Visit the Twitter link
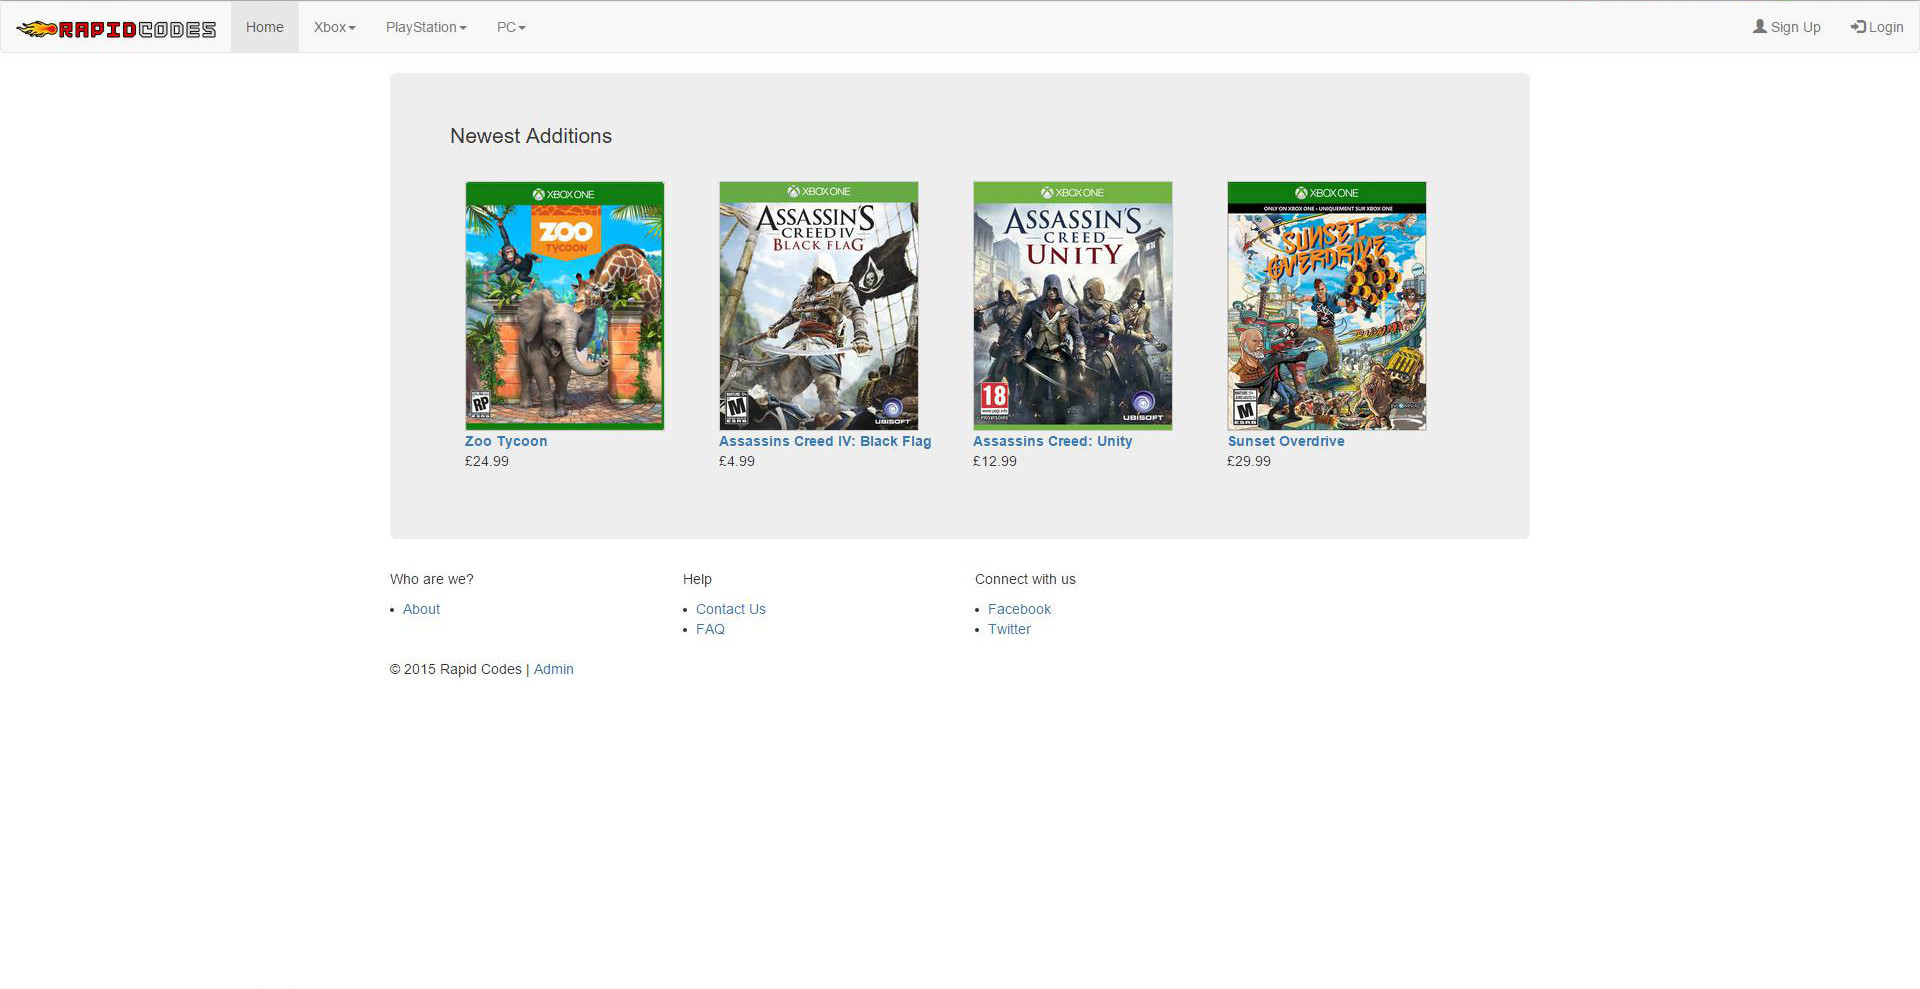 (1009, 629)
